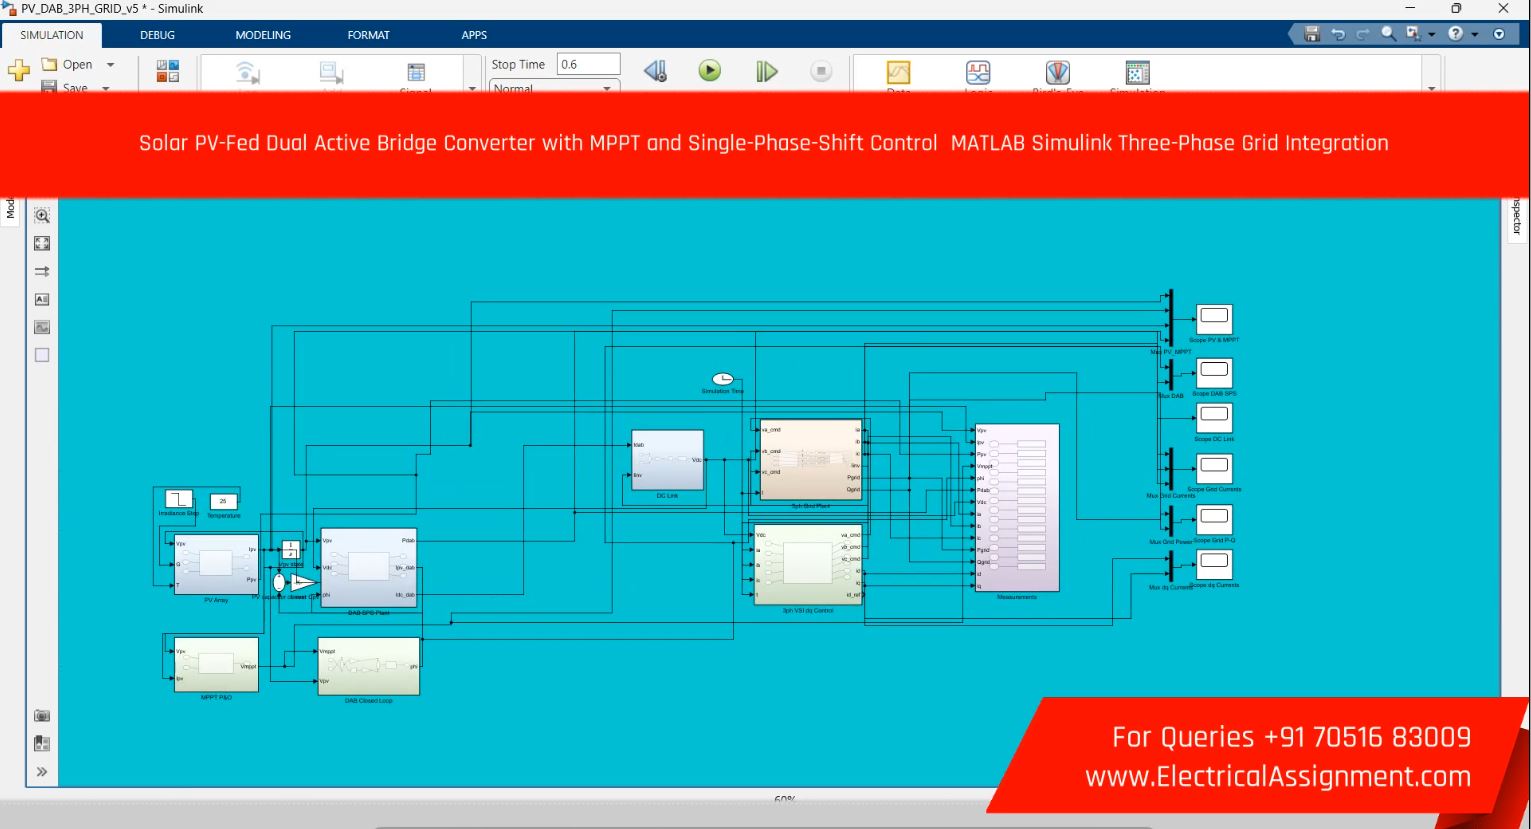1531x829 pixels.
Task: Click the Zoom tool in palette
Action: point(42,215)
